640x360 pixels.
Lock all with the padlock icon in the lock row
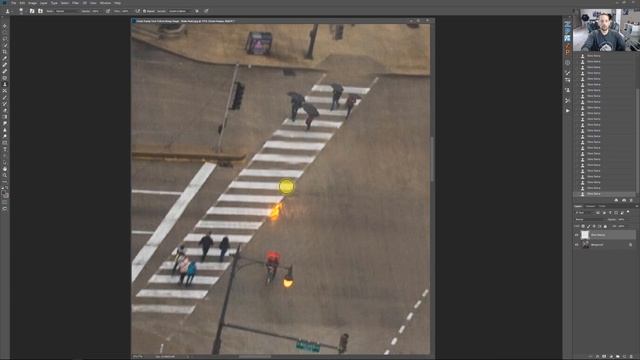pyautogui.click(x=605, y=226)
